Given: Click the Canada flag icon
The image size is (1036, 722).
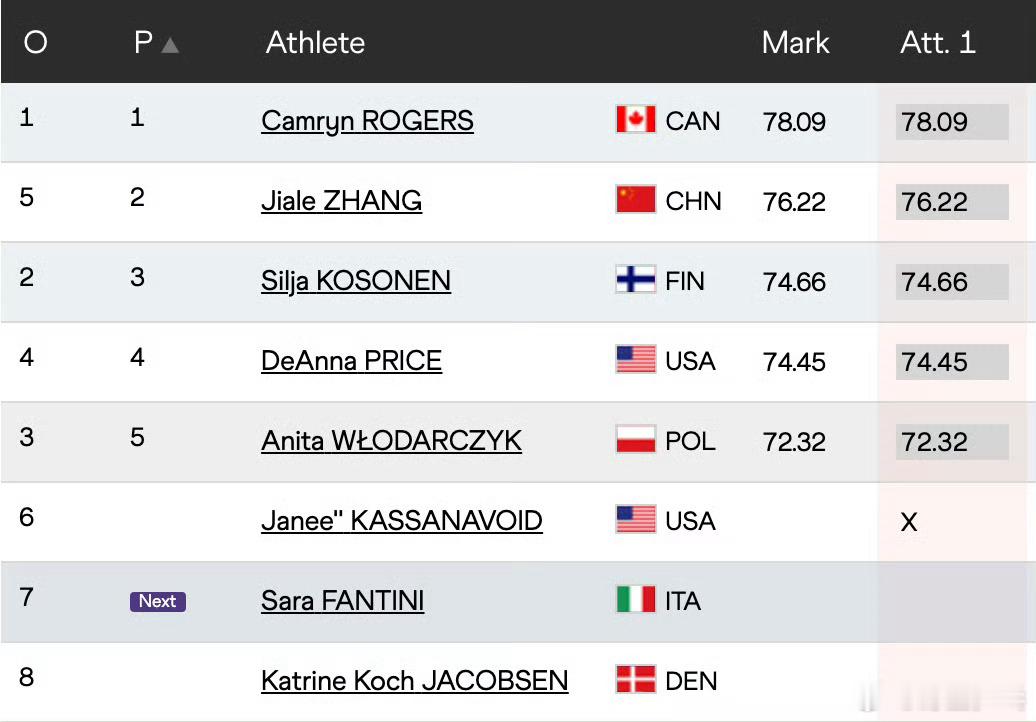Looking at the screenshot, I should (x=636, y=120).
